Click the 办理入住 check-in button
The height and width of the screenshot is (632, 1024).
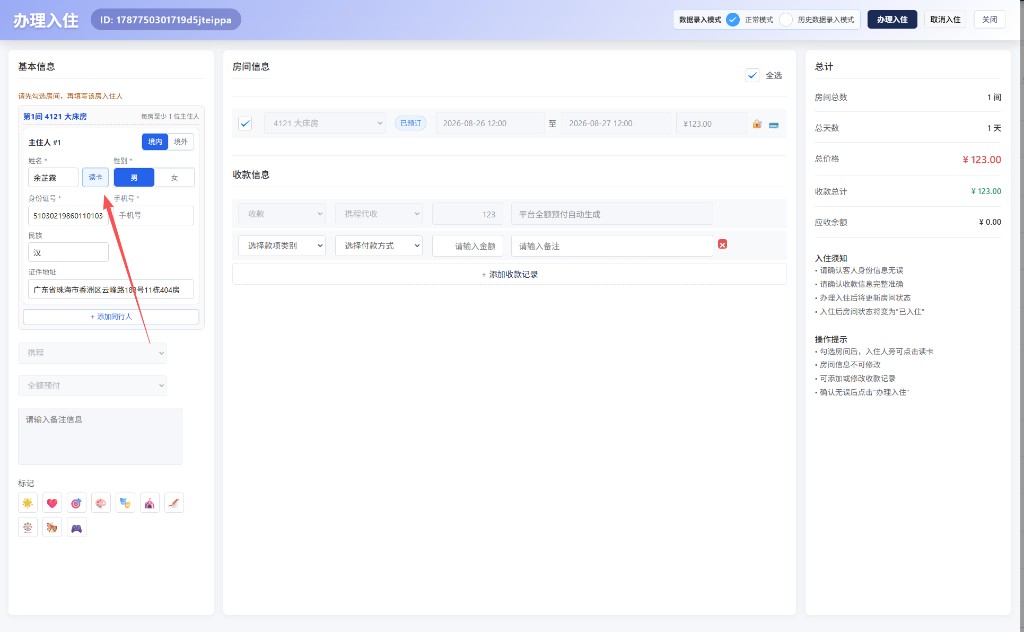(892, 20)
